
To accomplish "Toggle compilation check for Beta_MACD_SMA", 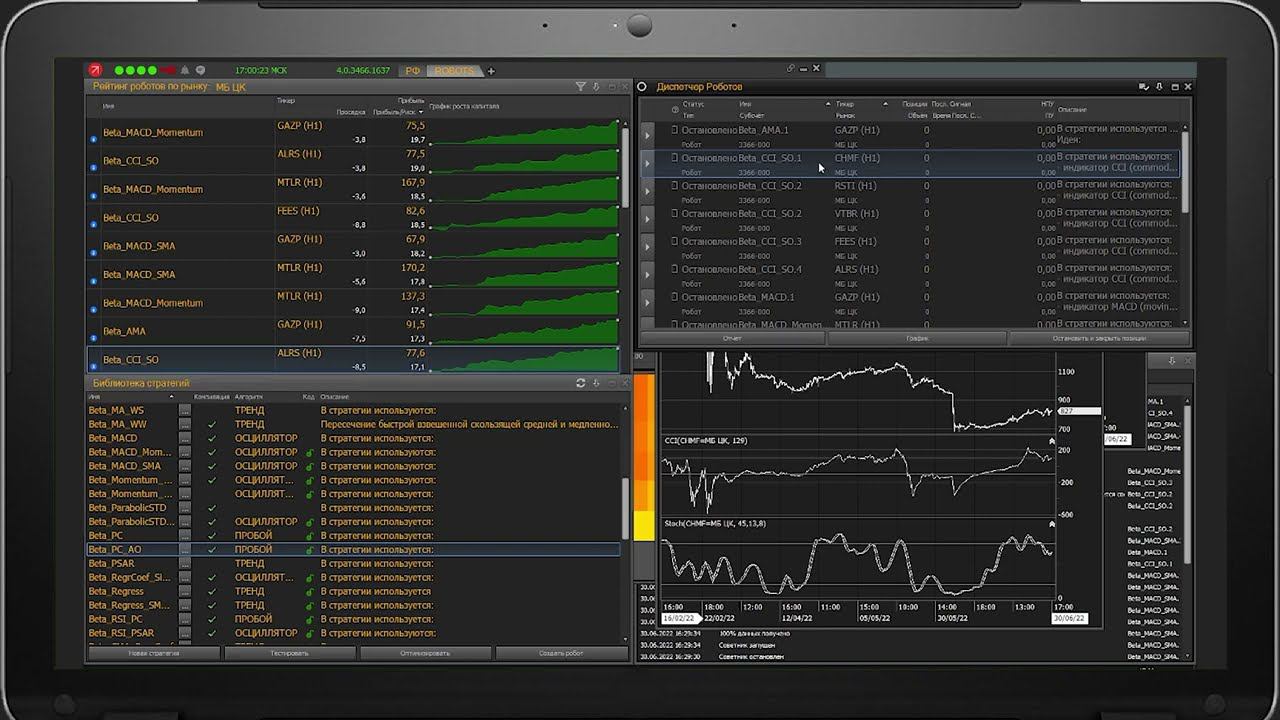I will pyautogui.click(x=212, y=466).
